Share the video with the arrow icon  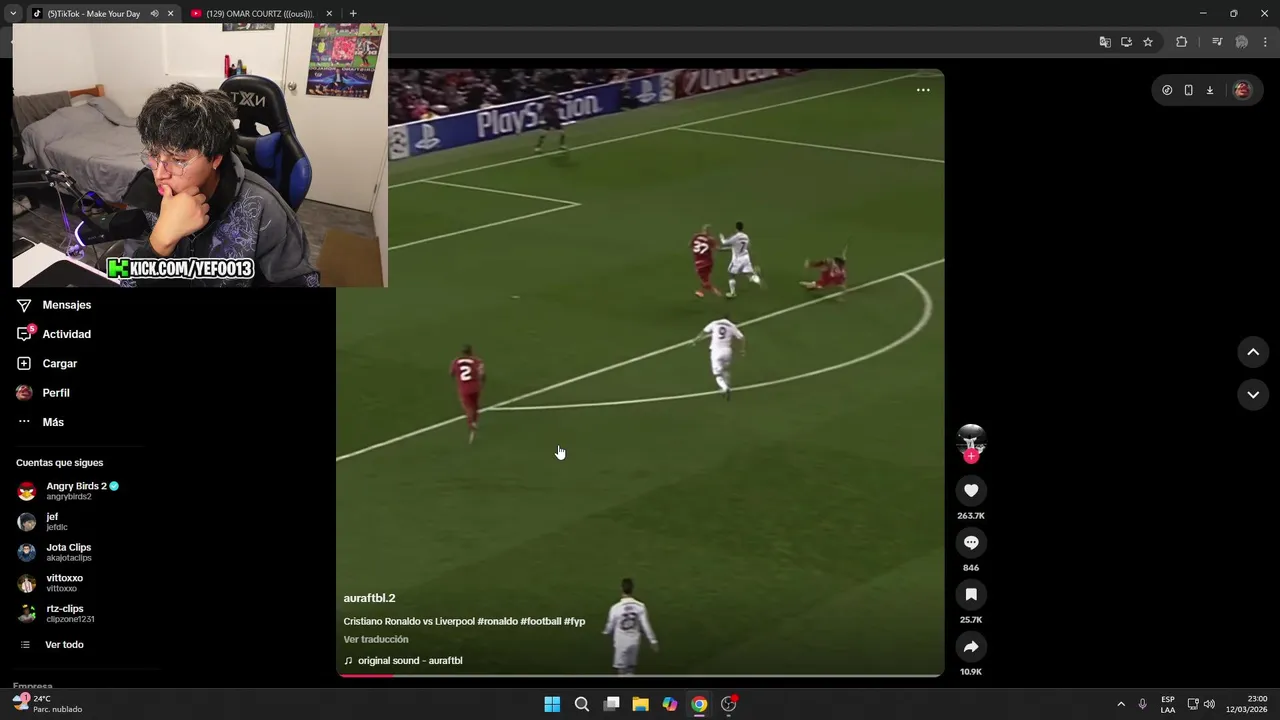(971, 646)
